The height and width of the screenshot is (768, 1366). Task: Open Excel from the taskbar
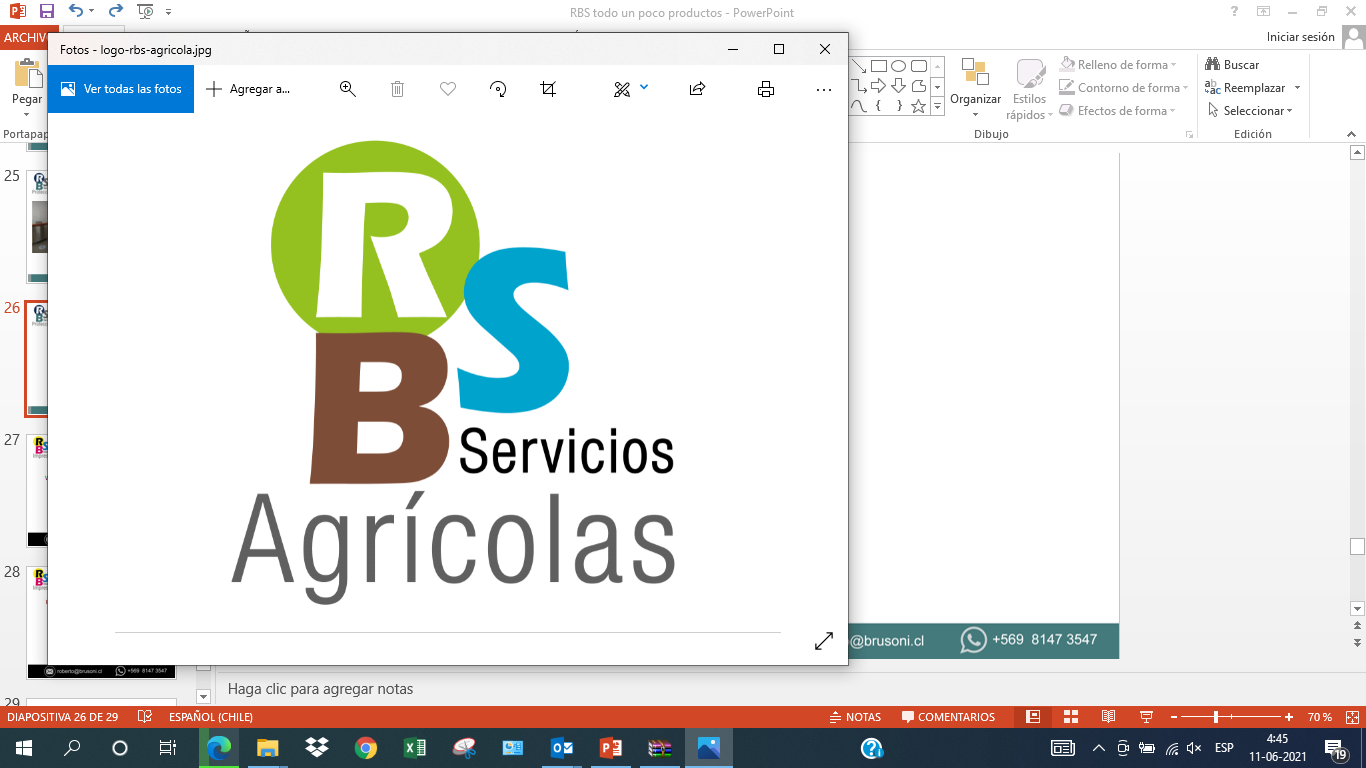[415, 748]
